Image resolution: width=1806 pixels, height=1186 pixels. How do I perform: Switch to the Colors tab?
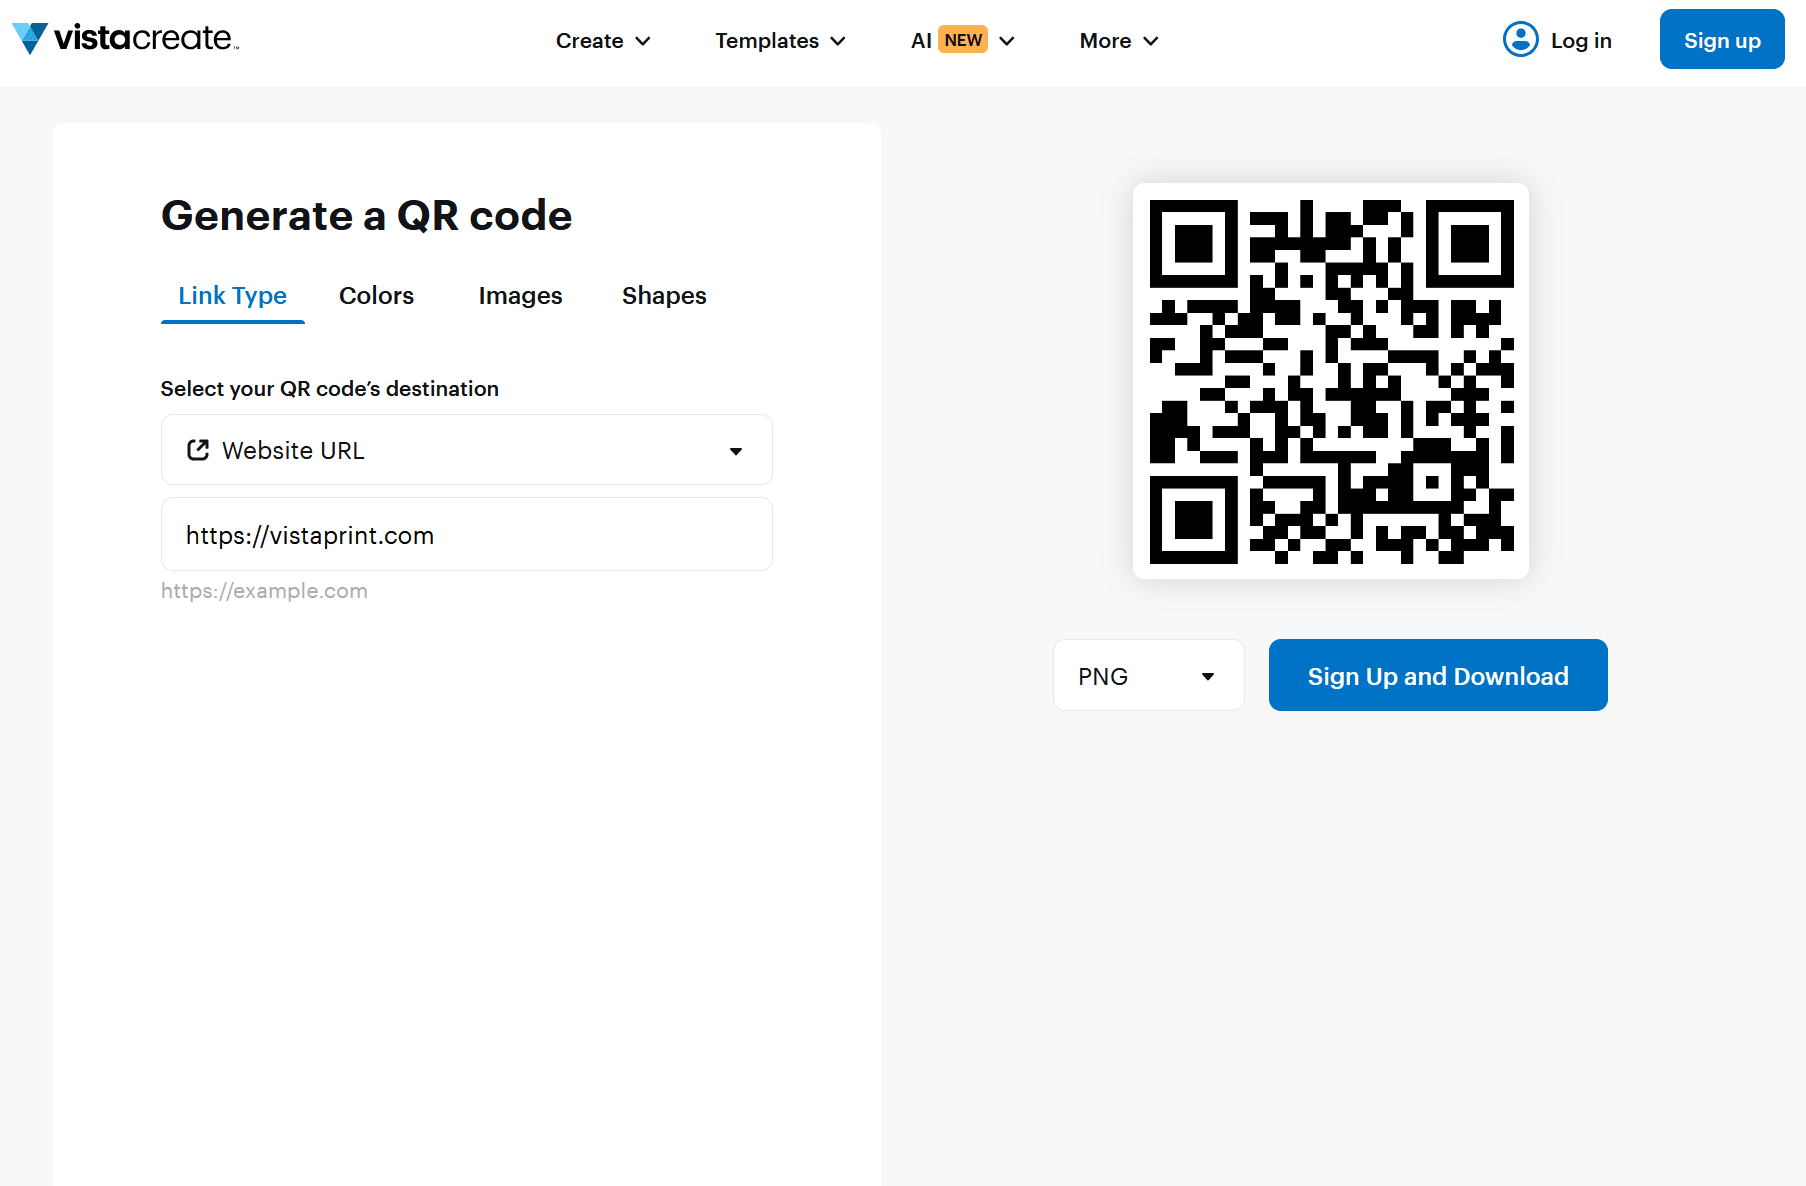(376, 295)
